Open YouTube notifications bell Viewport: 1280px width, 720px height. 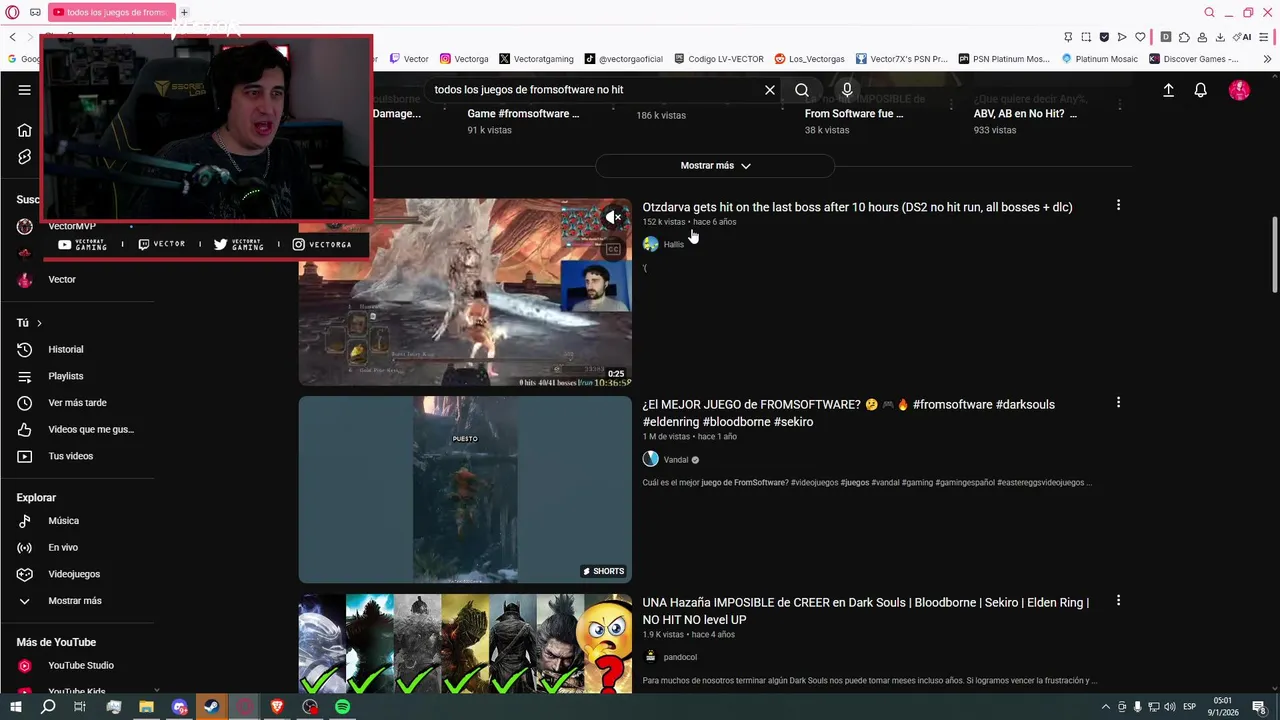tap(1201, 90)
